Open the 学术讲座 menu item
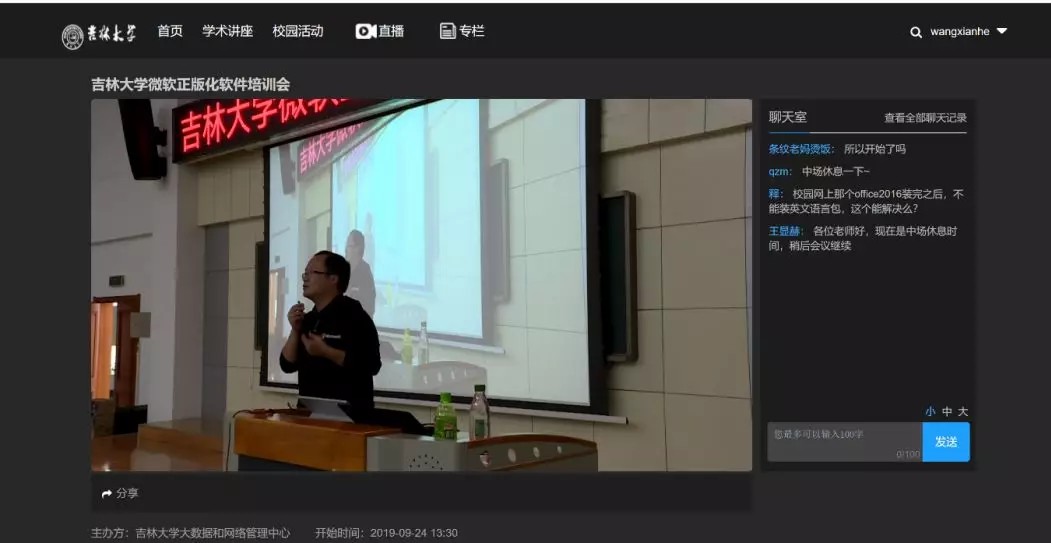This screenshot has height=543, width=1051. click(x=227, y=31)
